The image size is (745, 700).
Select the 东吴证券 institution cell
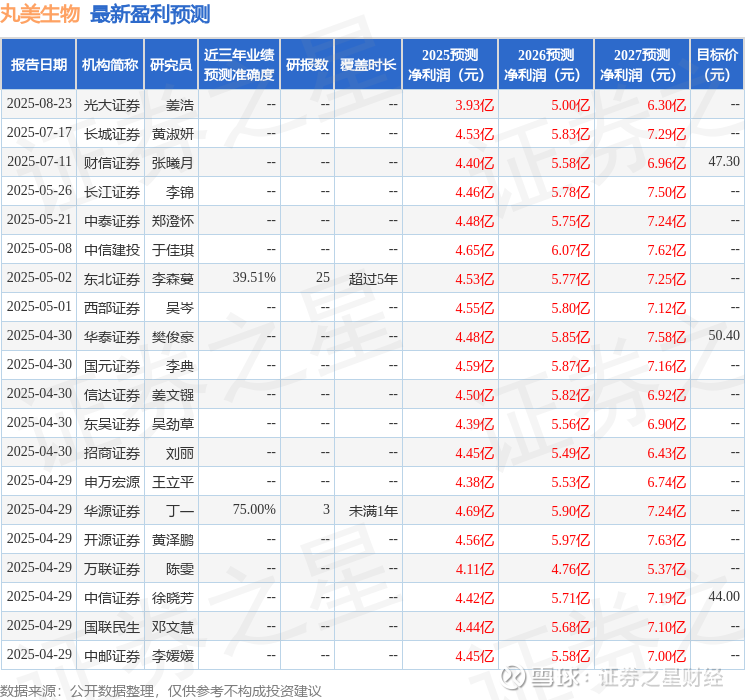[x=112, y=424]
